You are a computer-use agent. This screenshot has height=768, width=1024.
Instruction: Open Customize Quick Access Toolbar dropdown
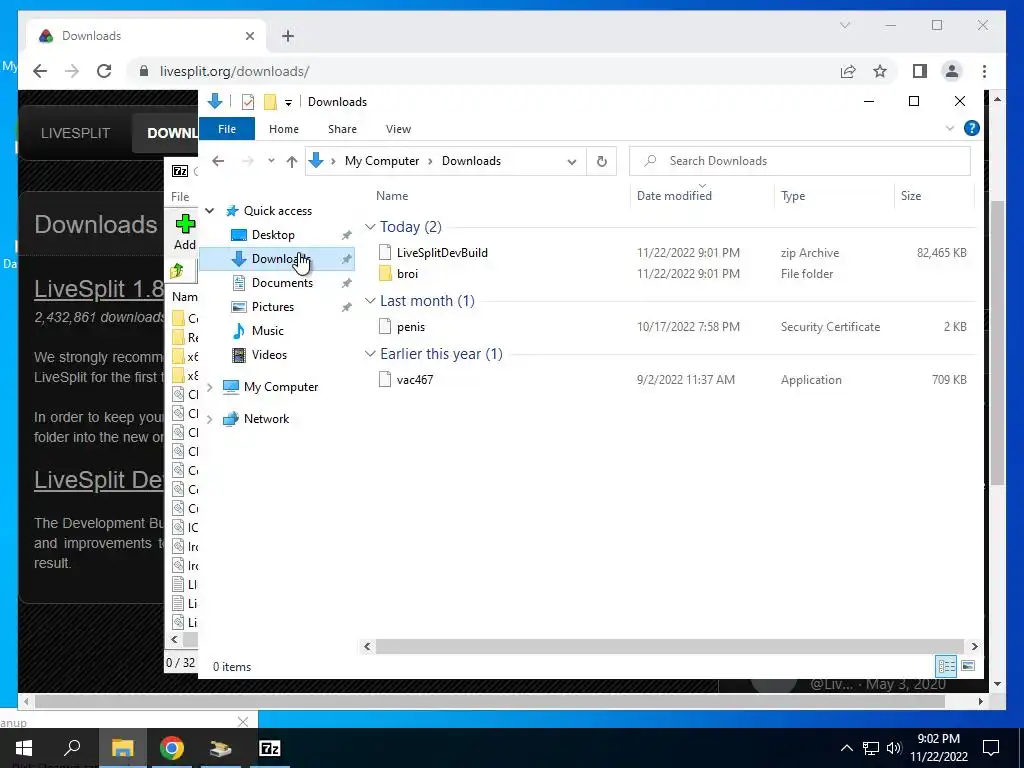click(x=288, y=103)
